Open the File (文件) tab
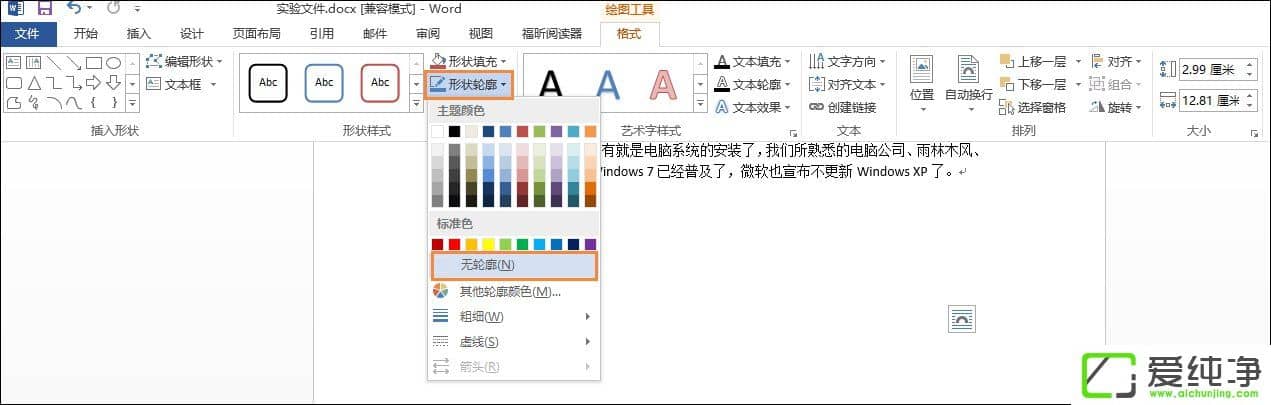 (29, 33)
